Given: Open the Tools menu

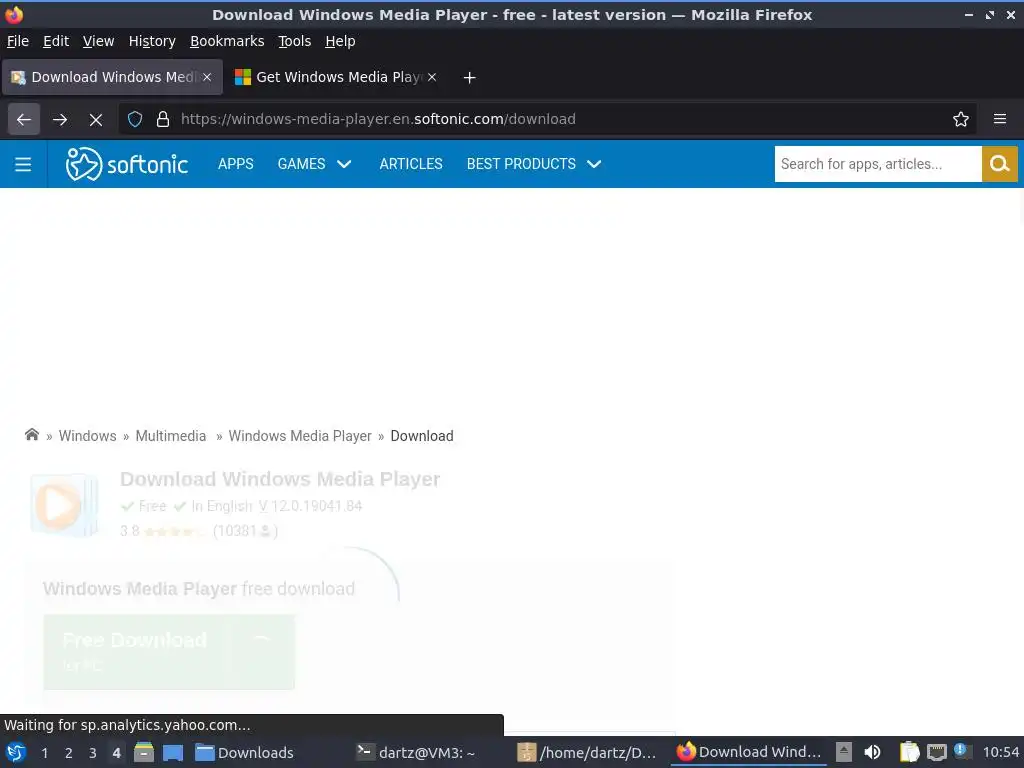Looking at the screenshot, I should coord(295,41).
